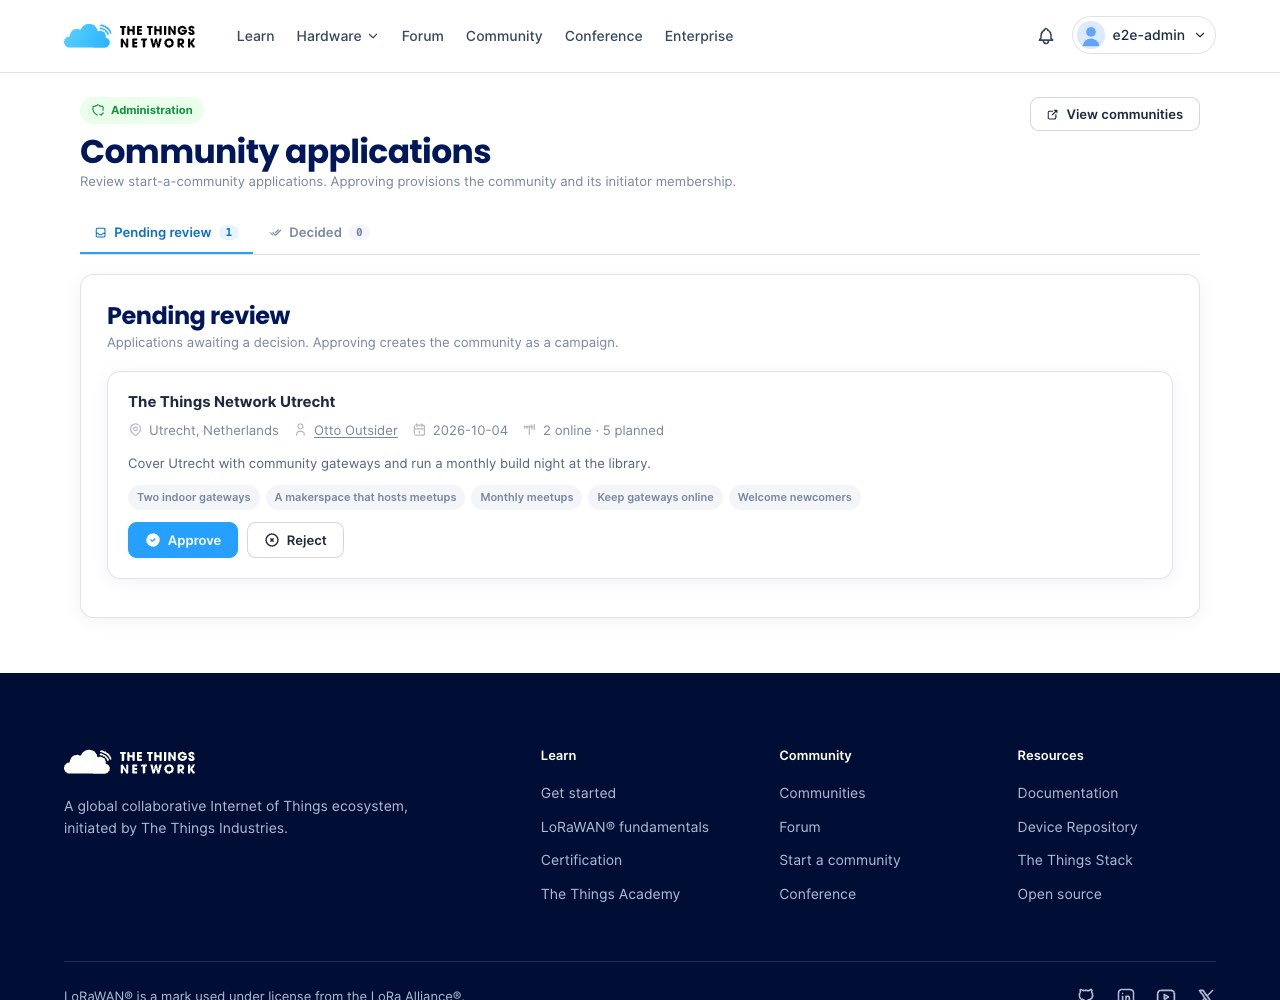Viewport: 1280px width, 1000px height.
Task: Open the Certification footer link
Action: 581,860
